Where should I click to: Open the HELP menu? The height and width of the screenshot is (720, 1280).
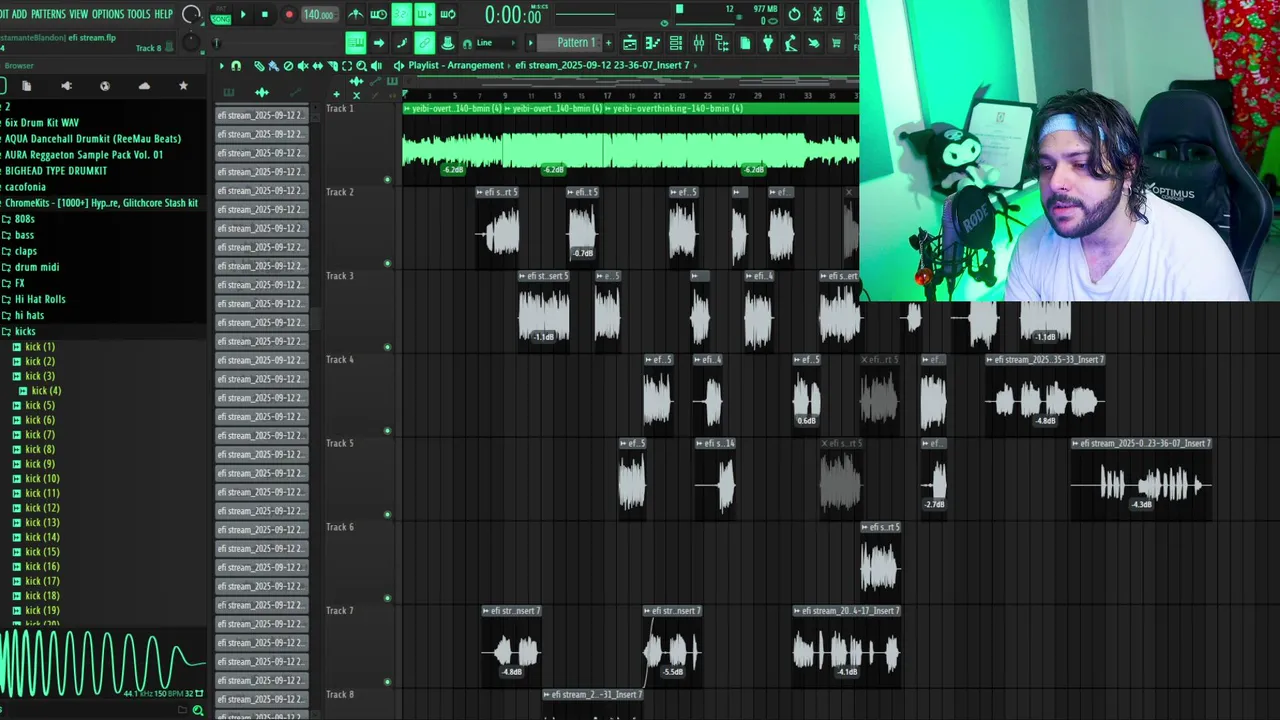pyautogui.click(x=164, y=14)
